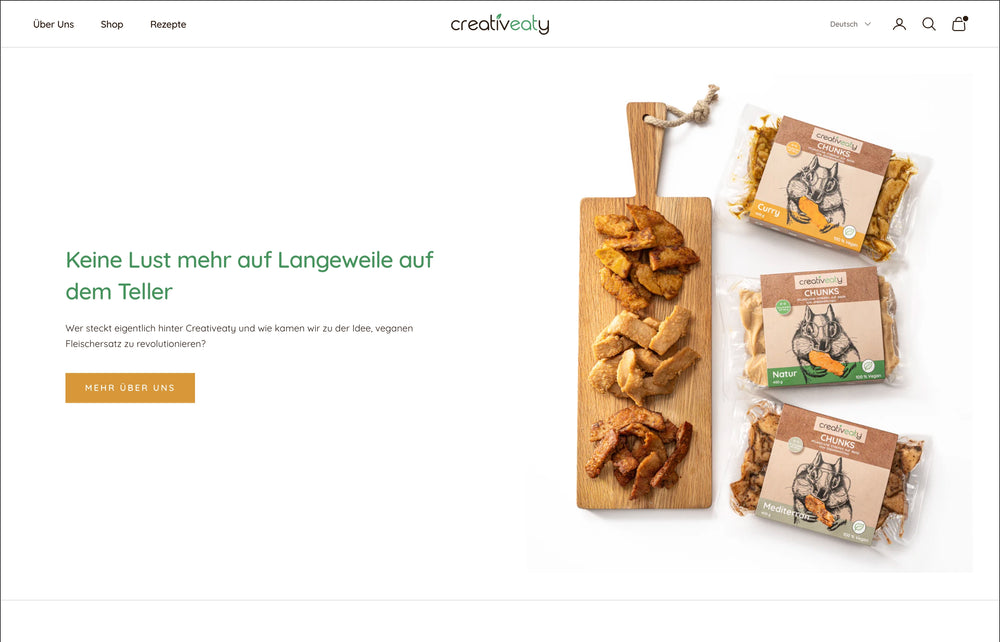Image resolution: width=1000 pixels, height=642 pixels.
Task: Click the MEHR ÜBER UNS button
Action: point(130,388)
